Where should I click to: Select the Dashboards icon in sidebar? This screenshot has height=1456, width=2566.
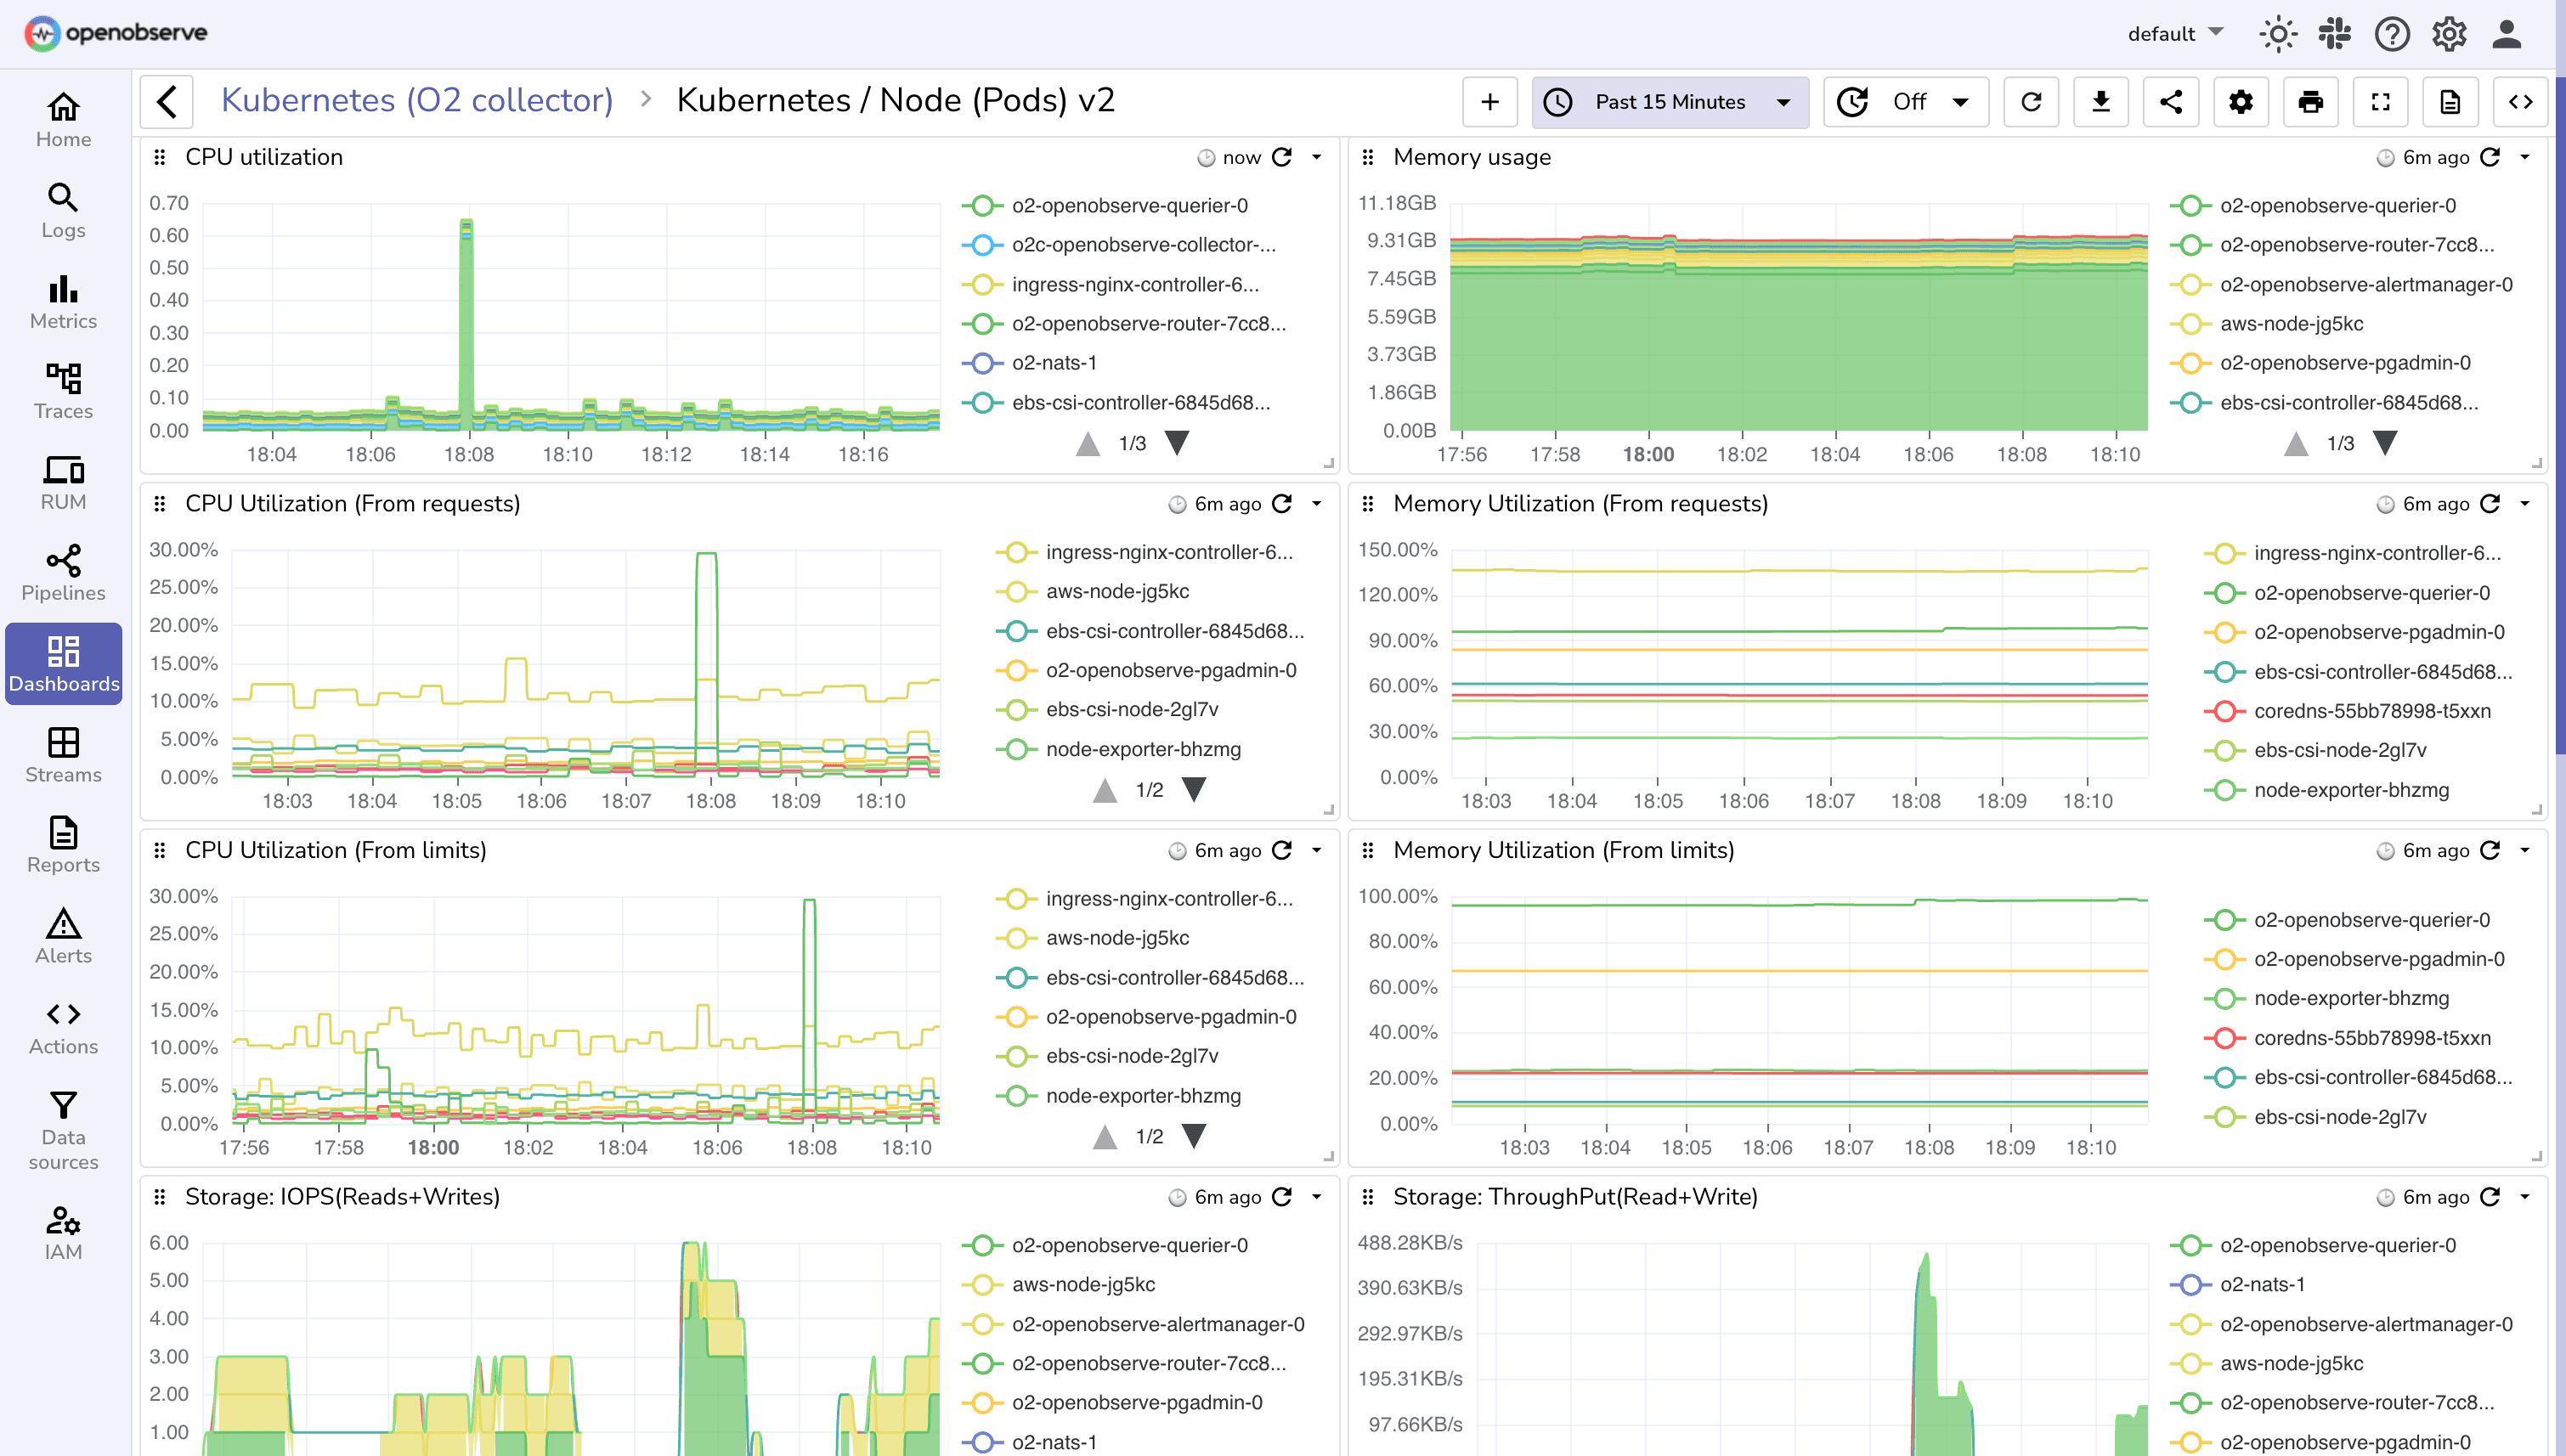63,663
